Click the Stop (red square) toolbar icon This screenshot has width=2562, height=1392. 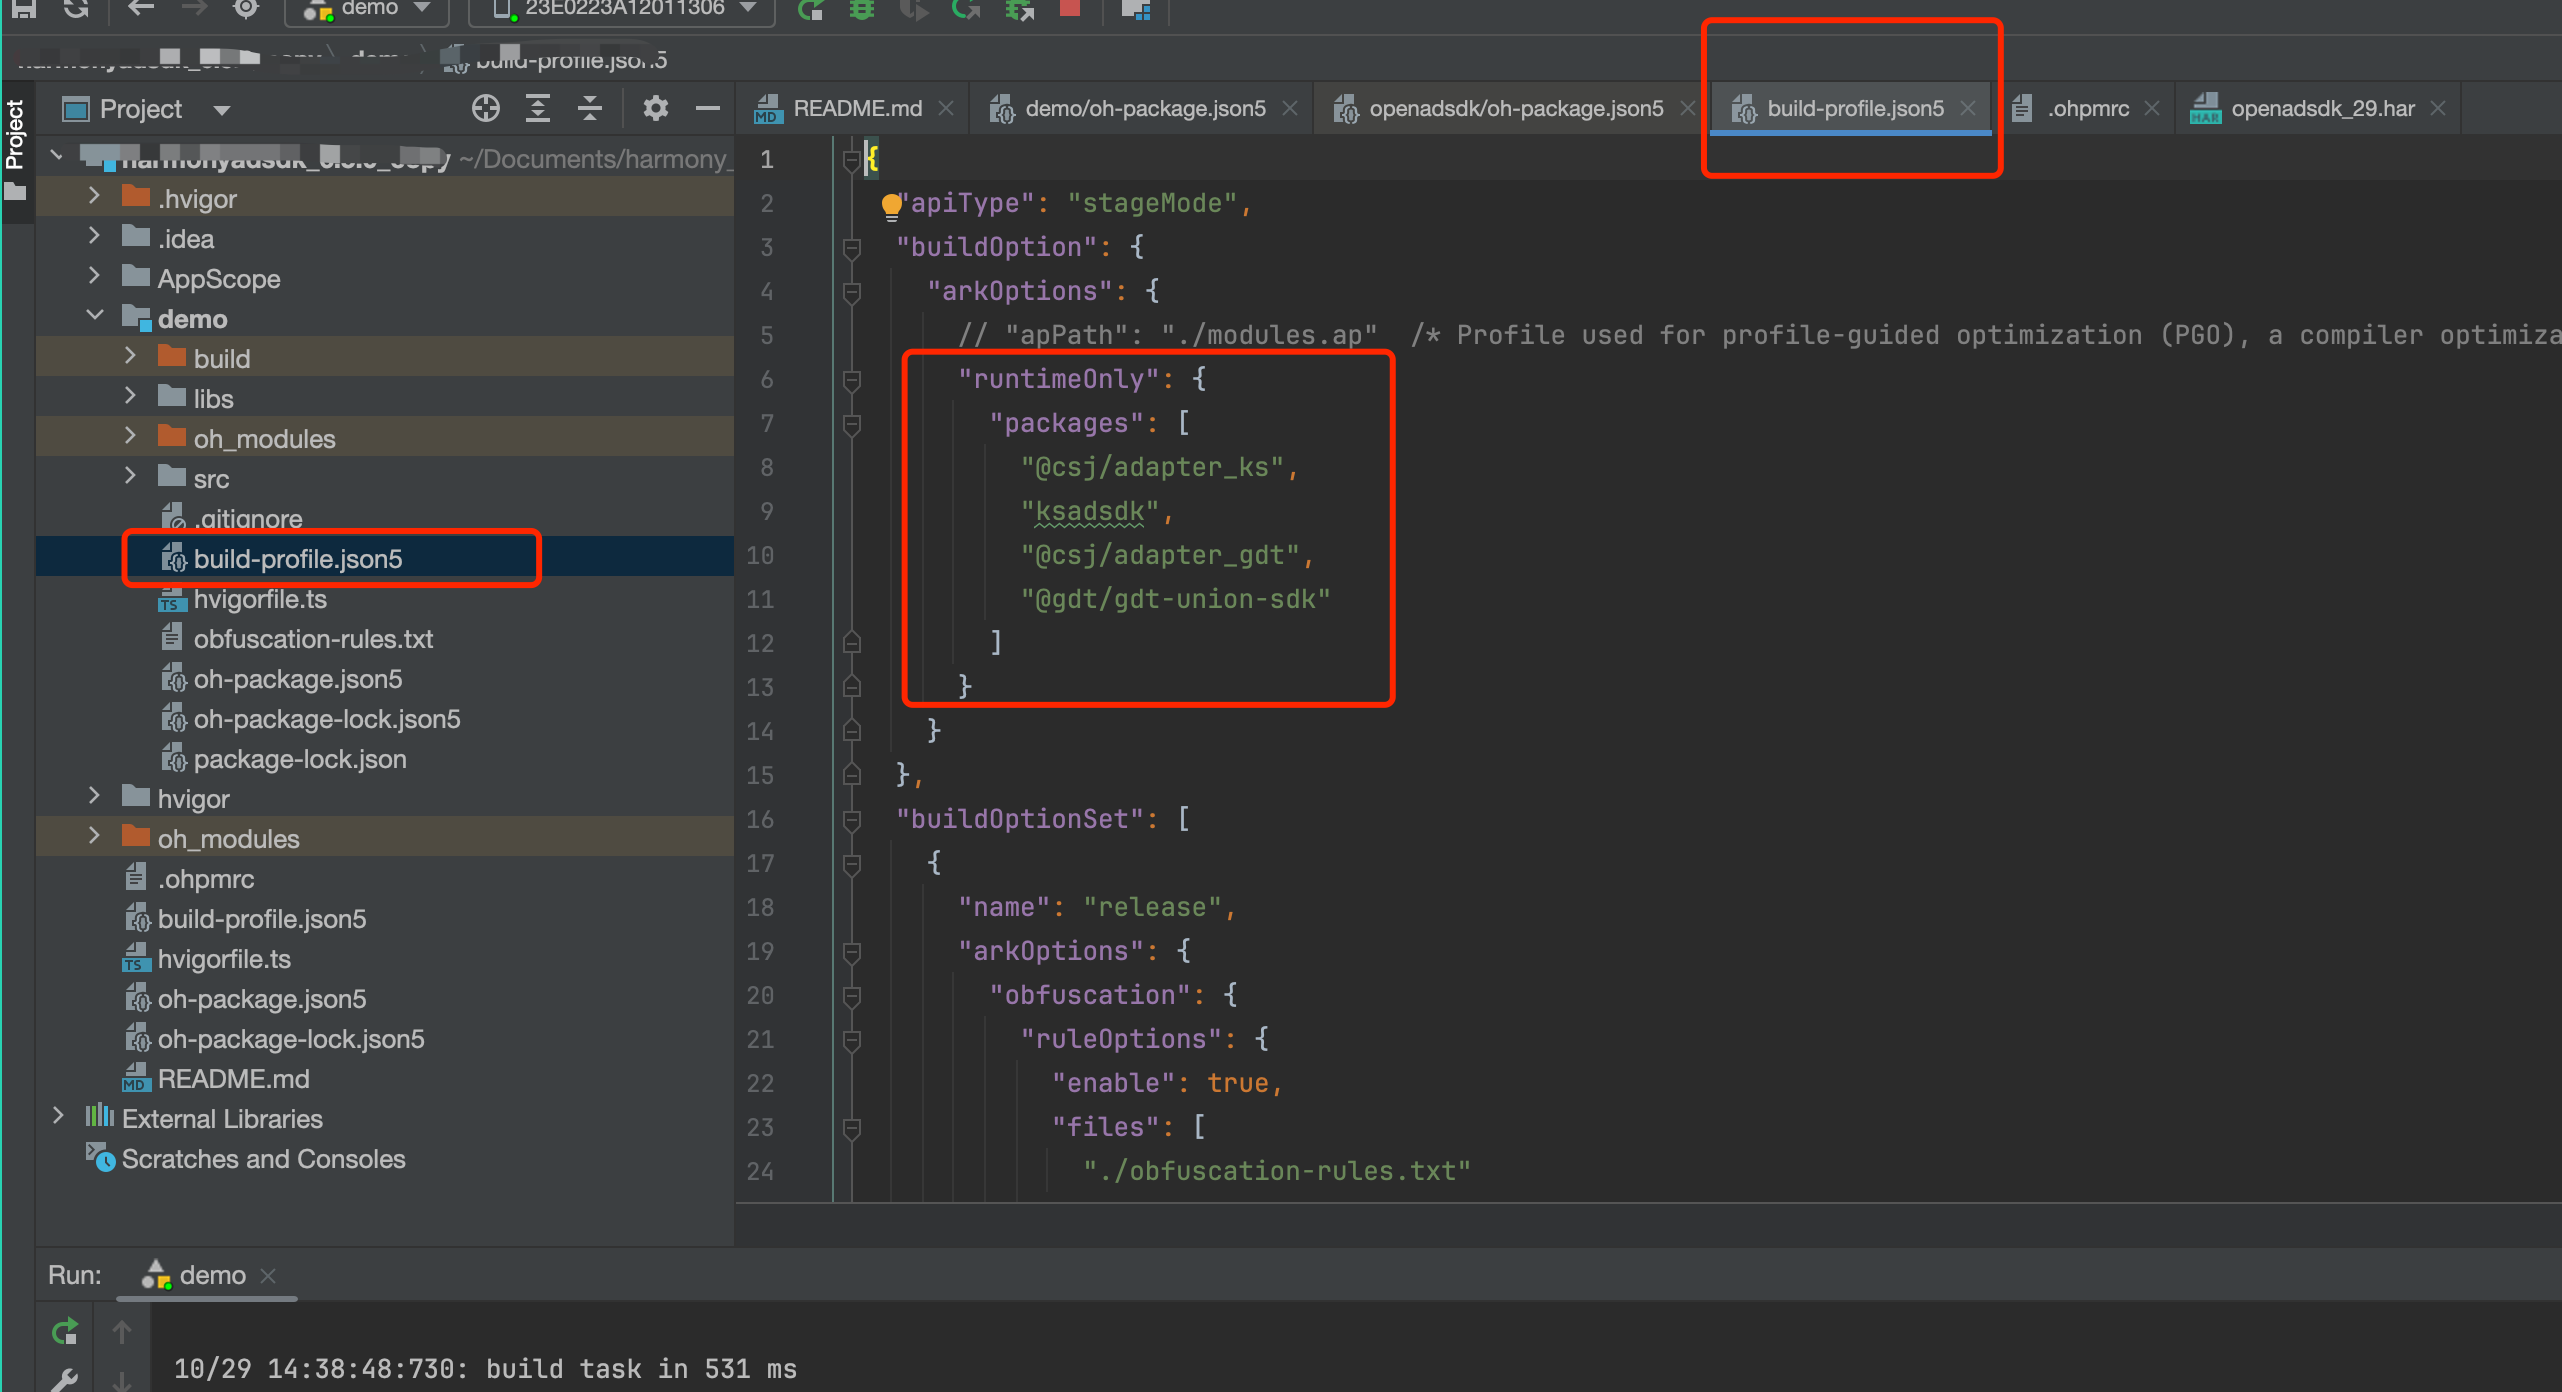pos(1069,8)
